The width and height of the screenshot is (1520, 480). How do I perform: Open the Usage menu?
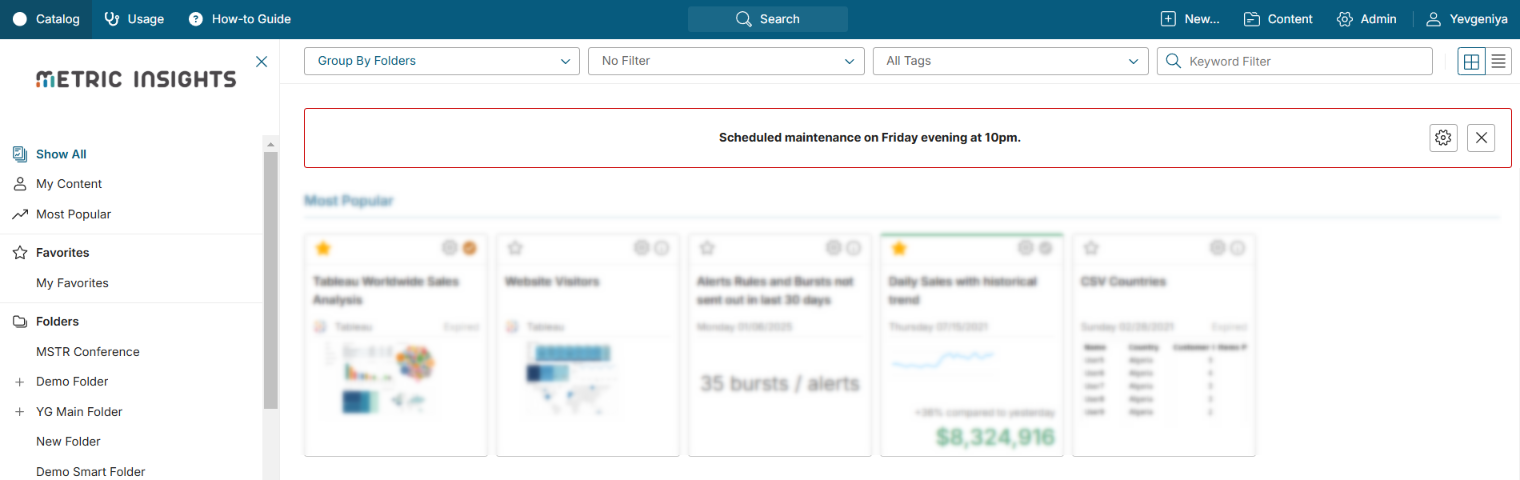click(134, 19)
